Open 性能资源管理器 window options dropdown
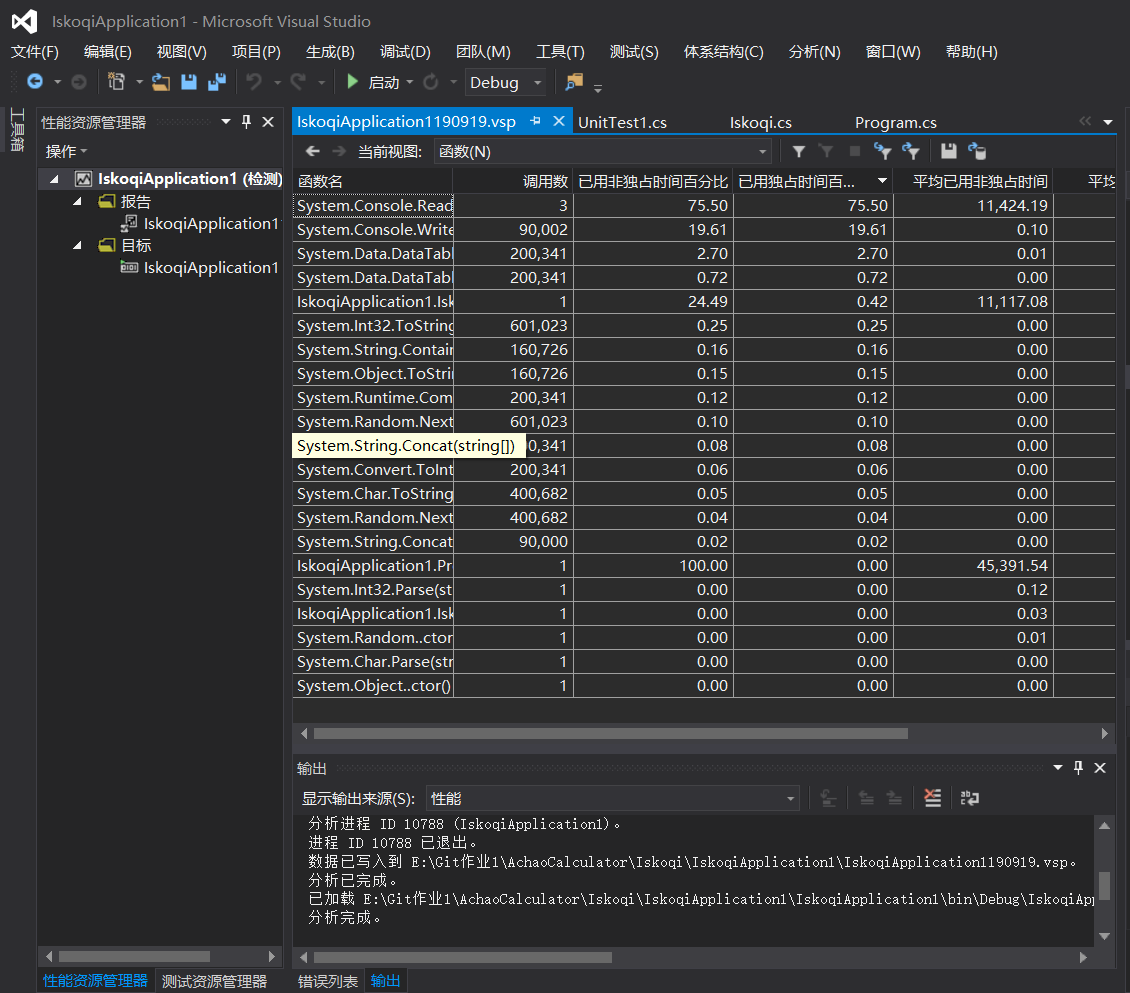This screenshot has height=993, width=1130. (x=226, y=122)
